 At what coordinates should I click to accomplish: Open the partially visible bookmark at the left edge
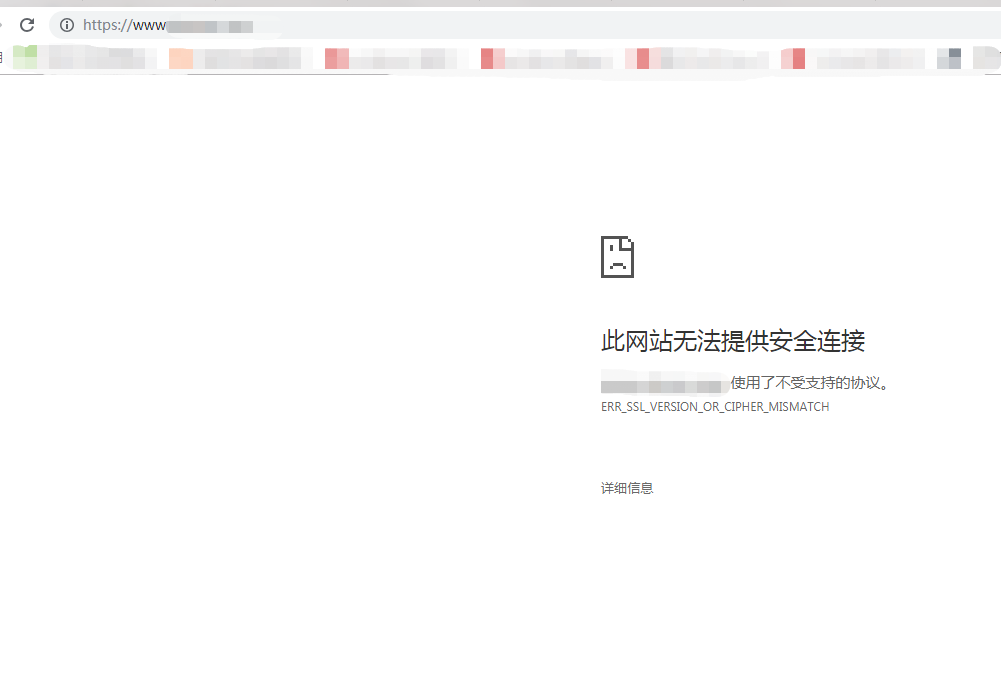click(x=3, y=58)
